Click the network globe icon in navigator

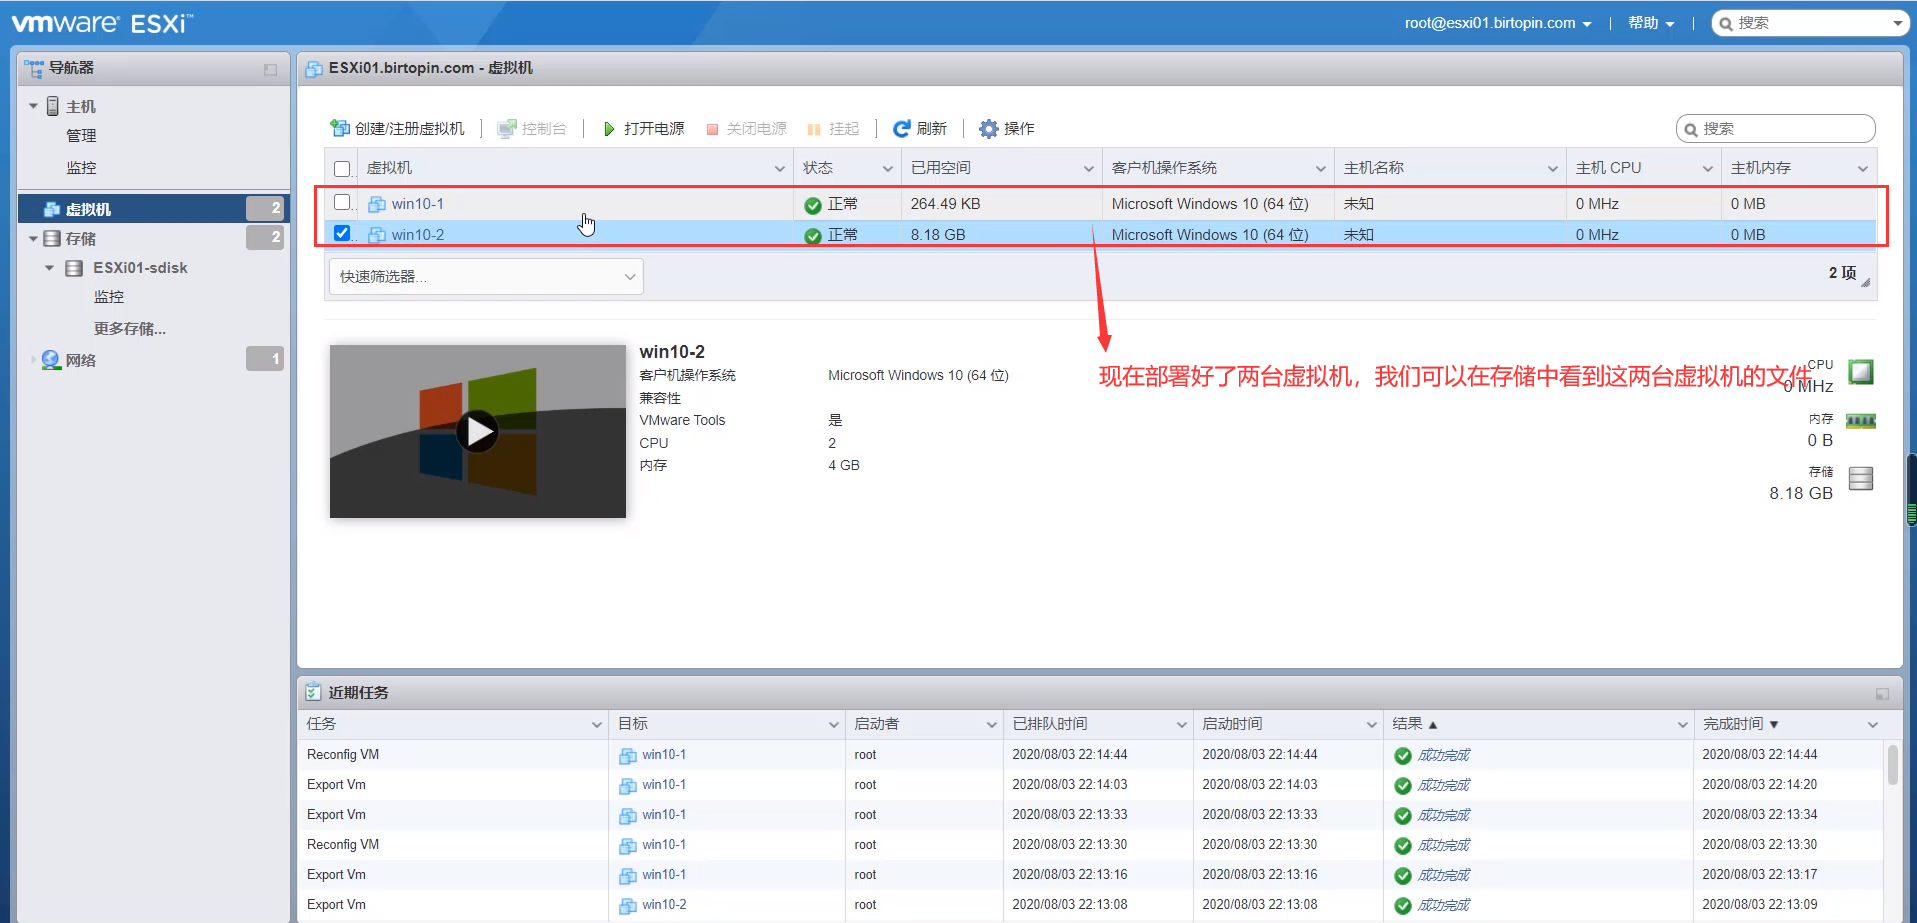(x=51, y=360)
